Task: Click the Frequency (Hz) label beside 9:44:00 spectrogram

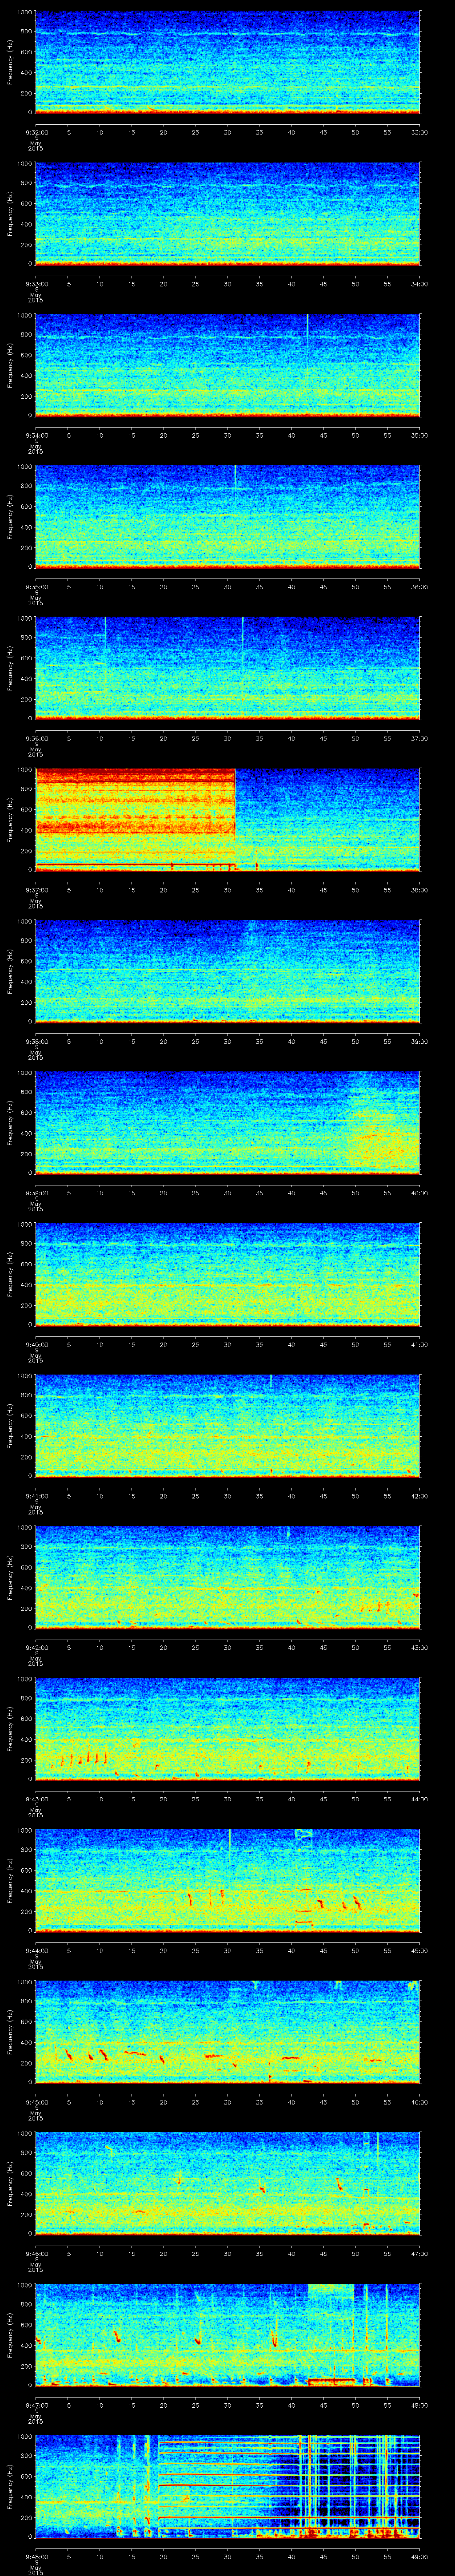Action: [x=10, y=1880]
